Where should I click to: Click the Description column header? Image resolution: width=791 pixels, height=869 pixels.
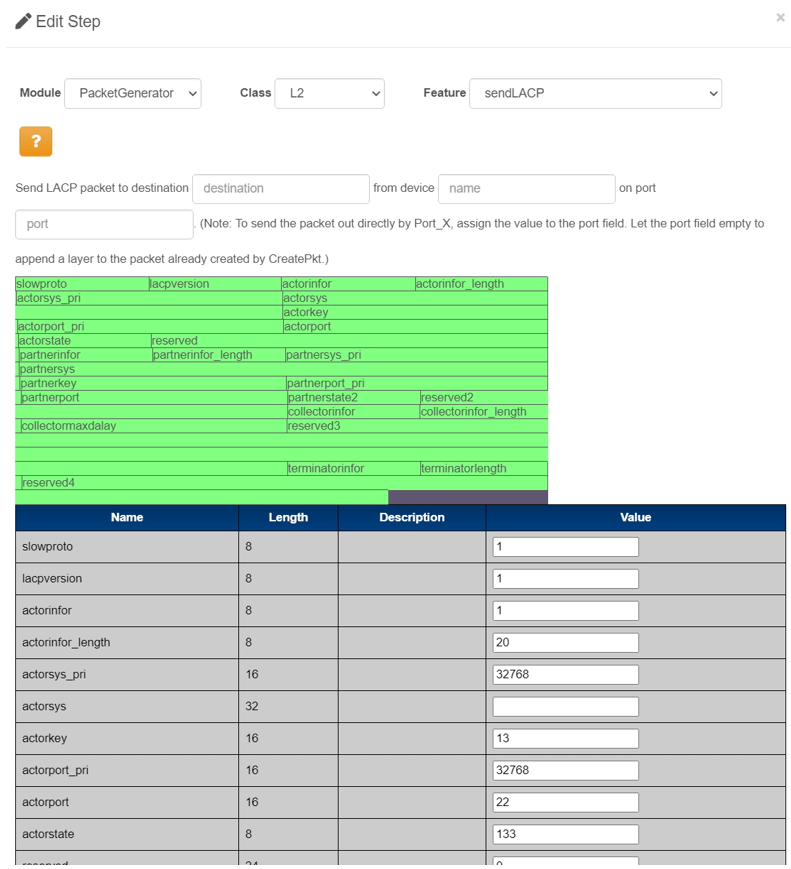pos(412,518)
